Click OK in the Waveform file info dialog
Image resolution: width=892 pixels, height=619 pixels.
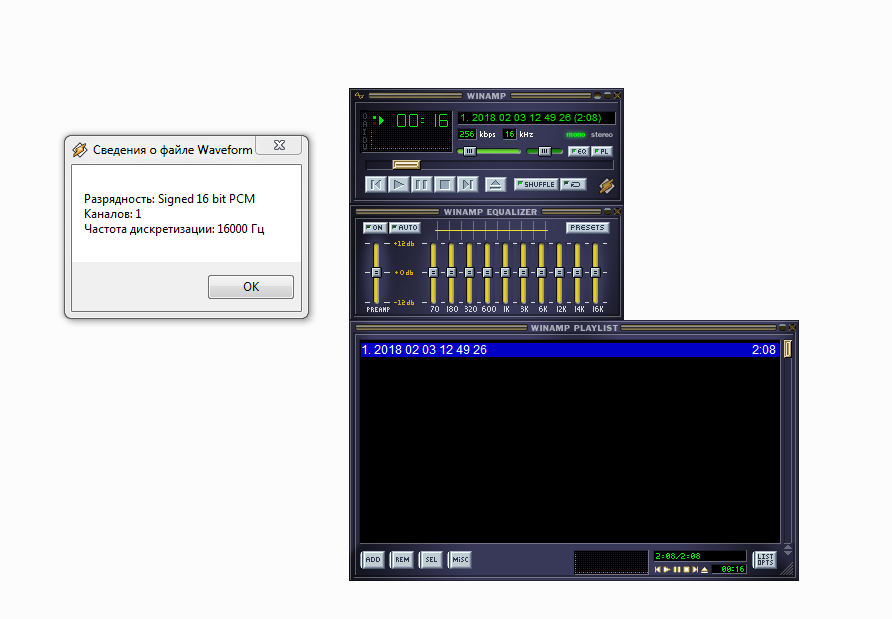pyautogui.click(x=251, y=287)
